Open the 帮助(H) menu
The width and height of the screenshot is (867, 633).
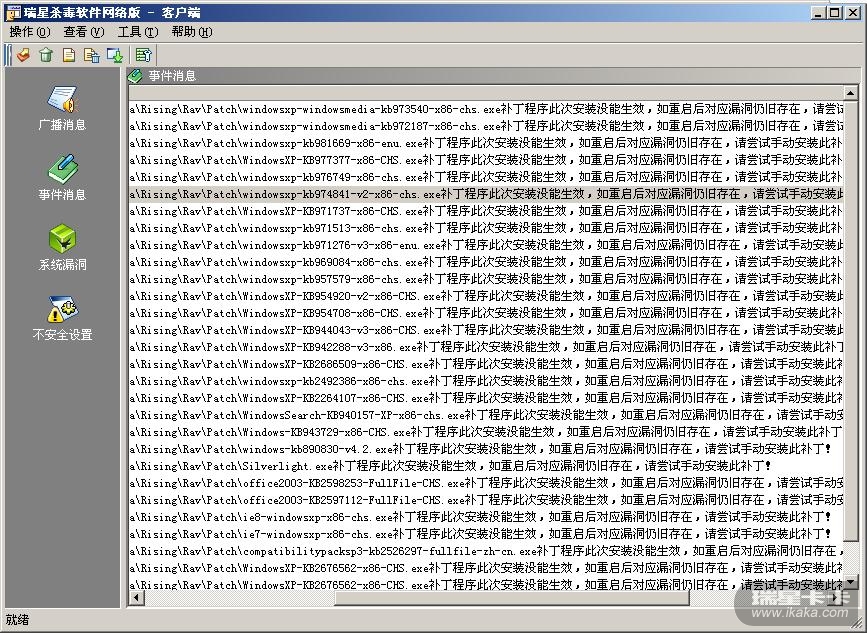191,32
